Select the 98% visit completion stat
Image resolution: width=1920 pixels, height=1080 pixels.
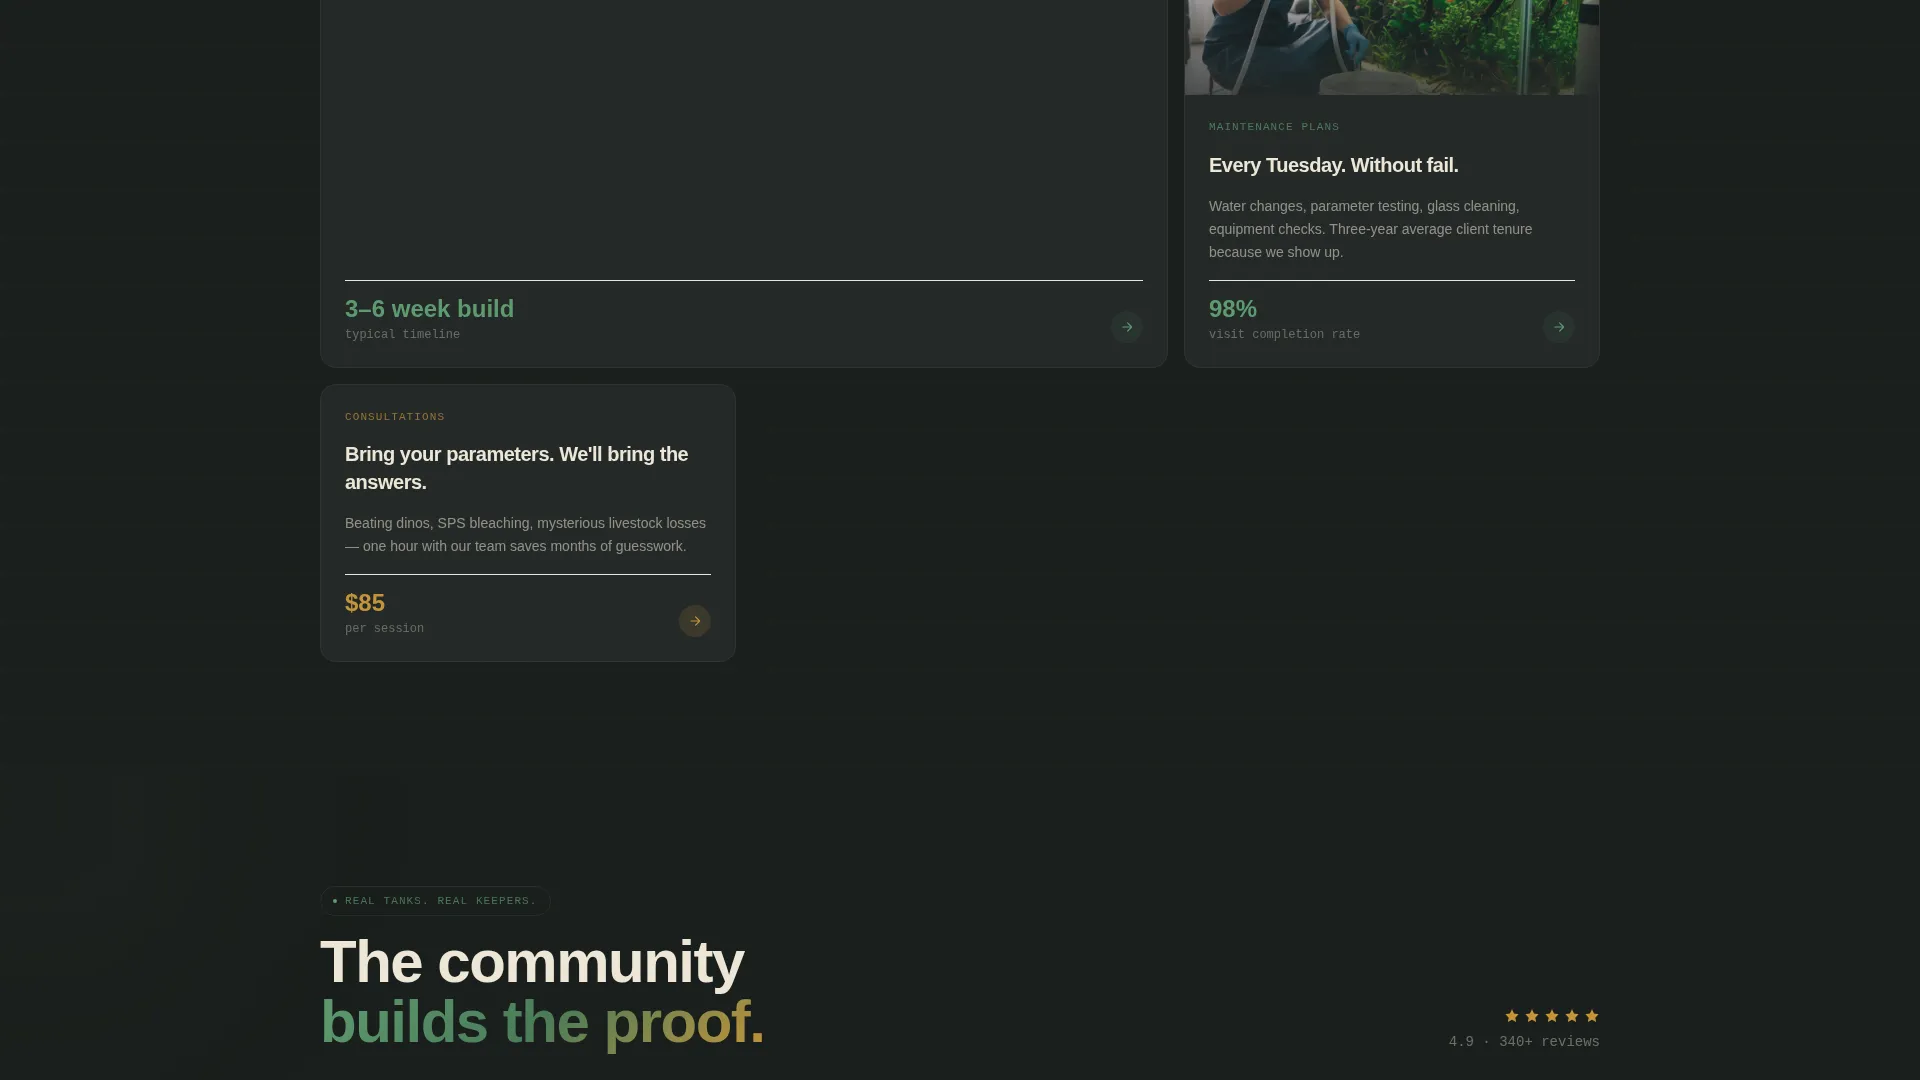pos(1284,319)
